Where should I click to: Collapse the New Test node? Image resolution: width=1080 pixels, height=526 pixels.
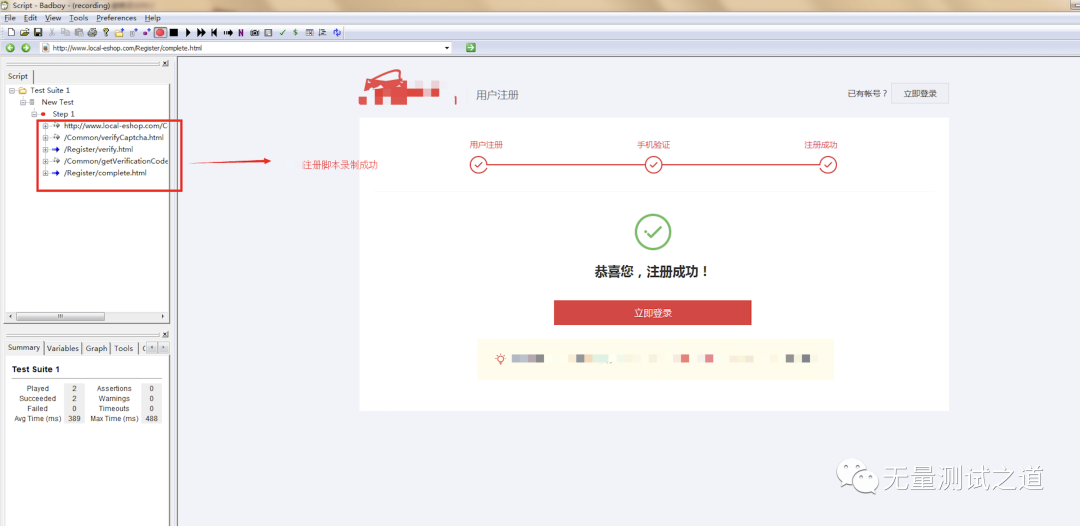(23, 102)
